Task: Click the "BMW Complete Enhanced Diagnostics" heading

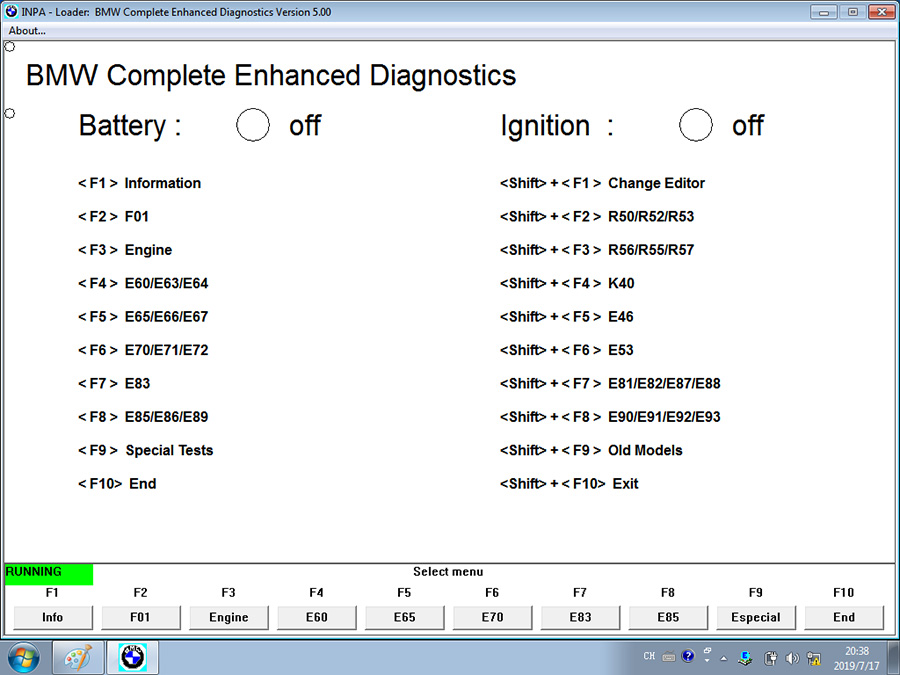Action: (271, 75)
